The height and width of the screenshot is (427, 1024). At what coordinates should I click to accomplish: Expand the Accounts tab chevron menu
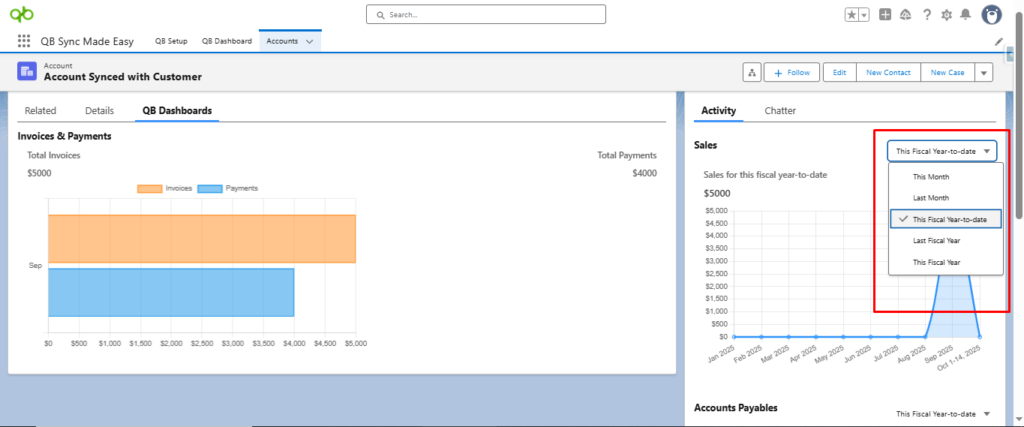click(310, 41)
